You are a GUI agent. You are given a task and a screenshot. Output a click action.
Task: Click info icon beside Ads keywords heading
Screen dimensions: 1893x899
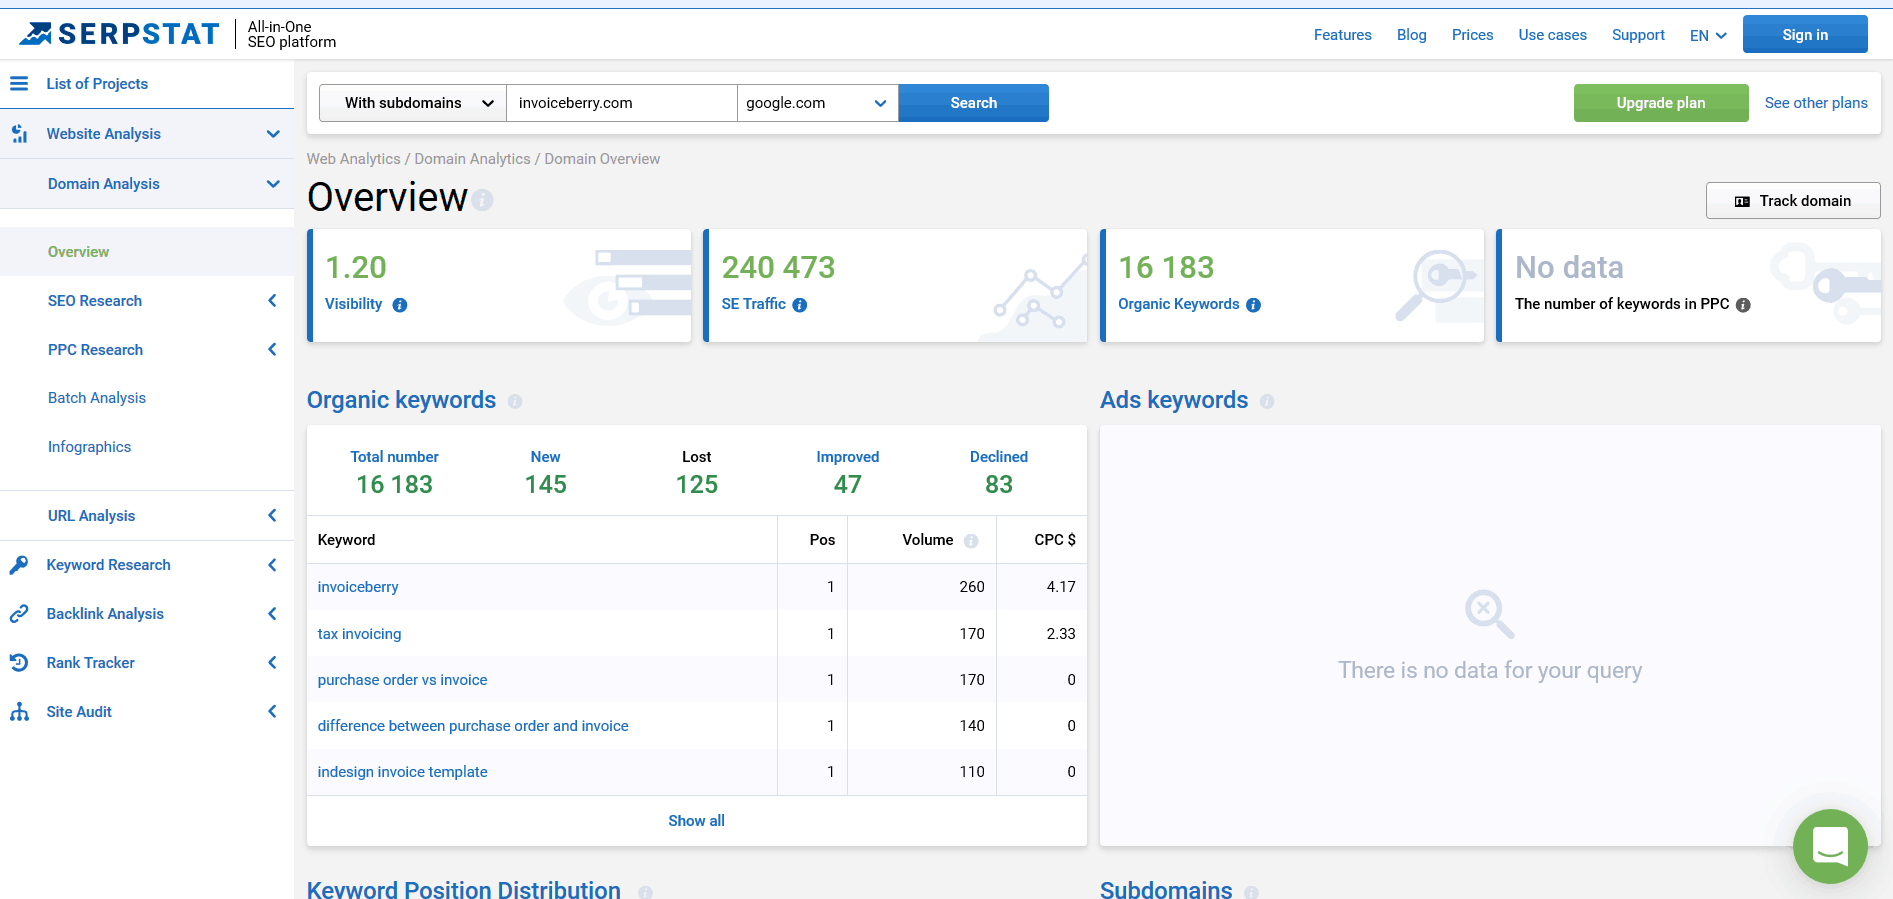[x=1267, y=401]
